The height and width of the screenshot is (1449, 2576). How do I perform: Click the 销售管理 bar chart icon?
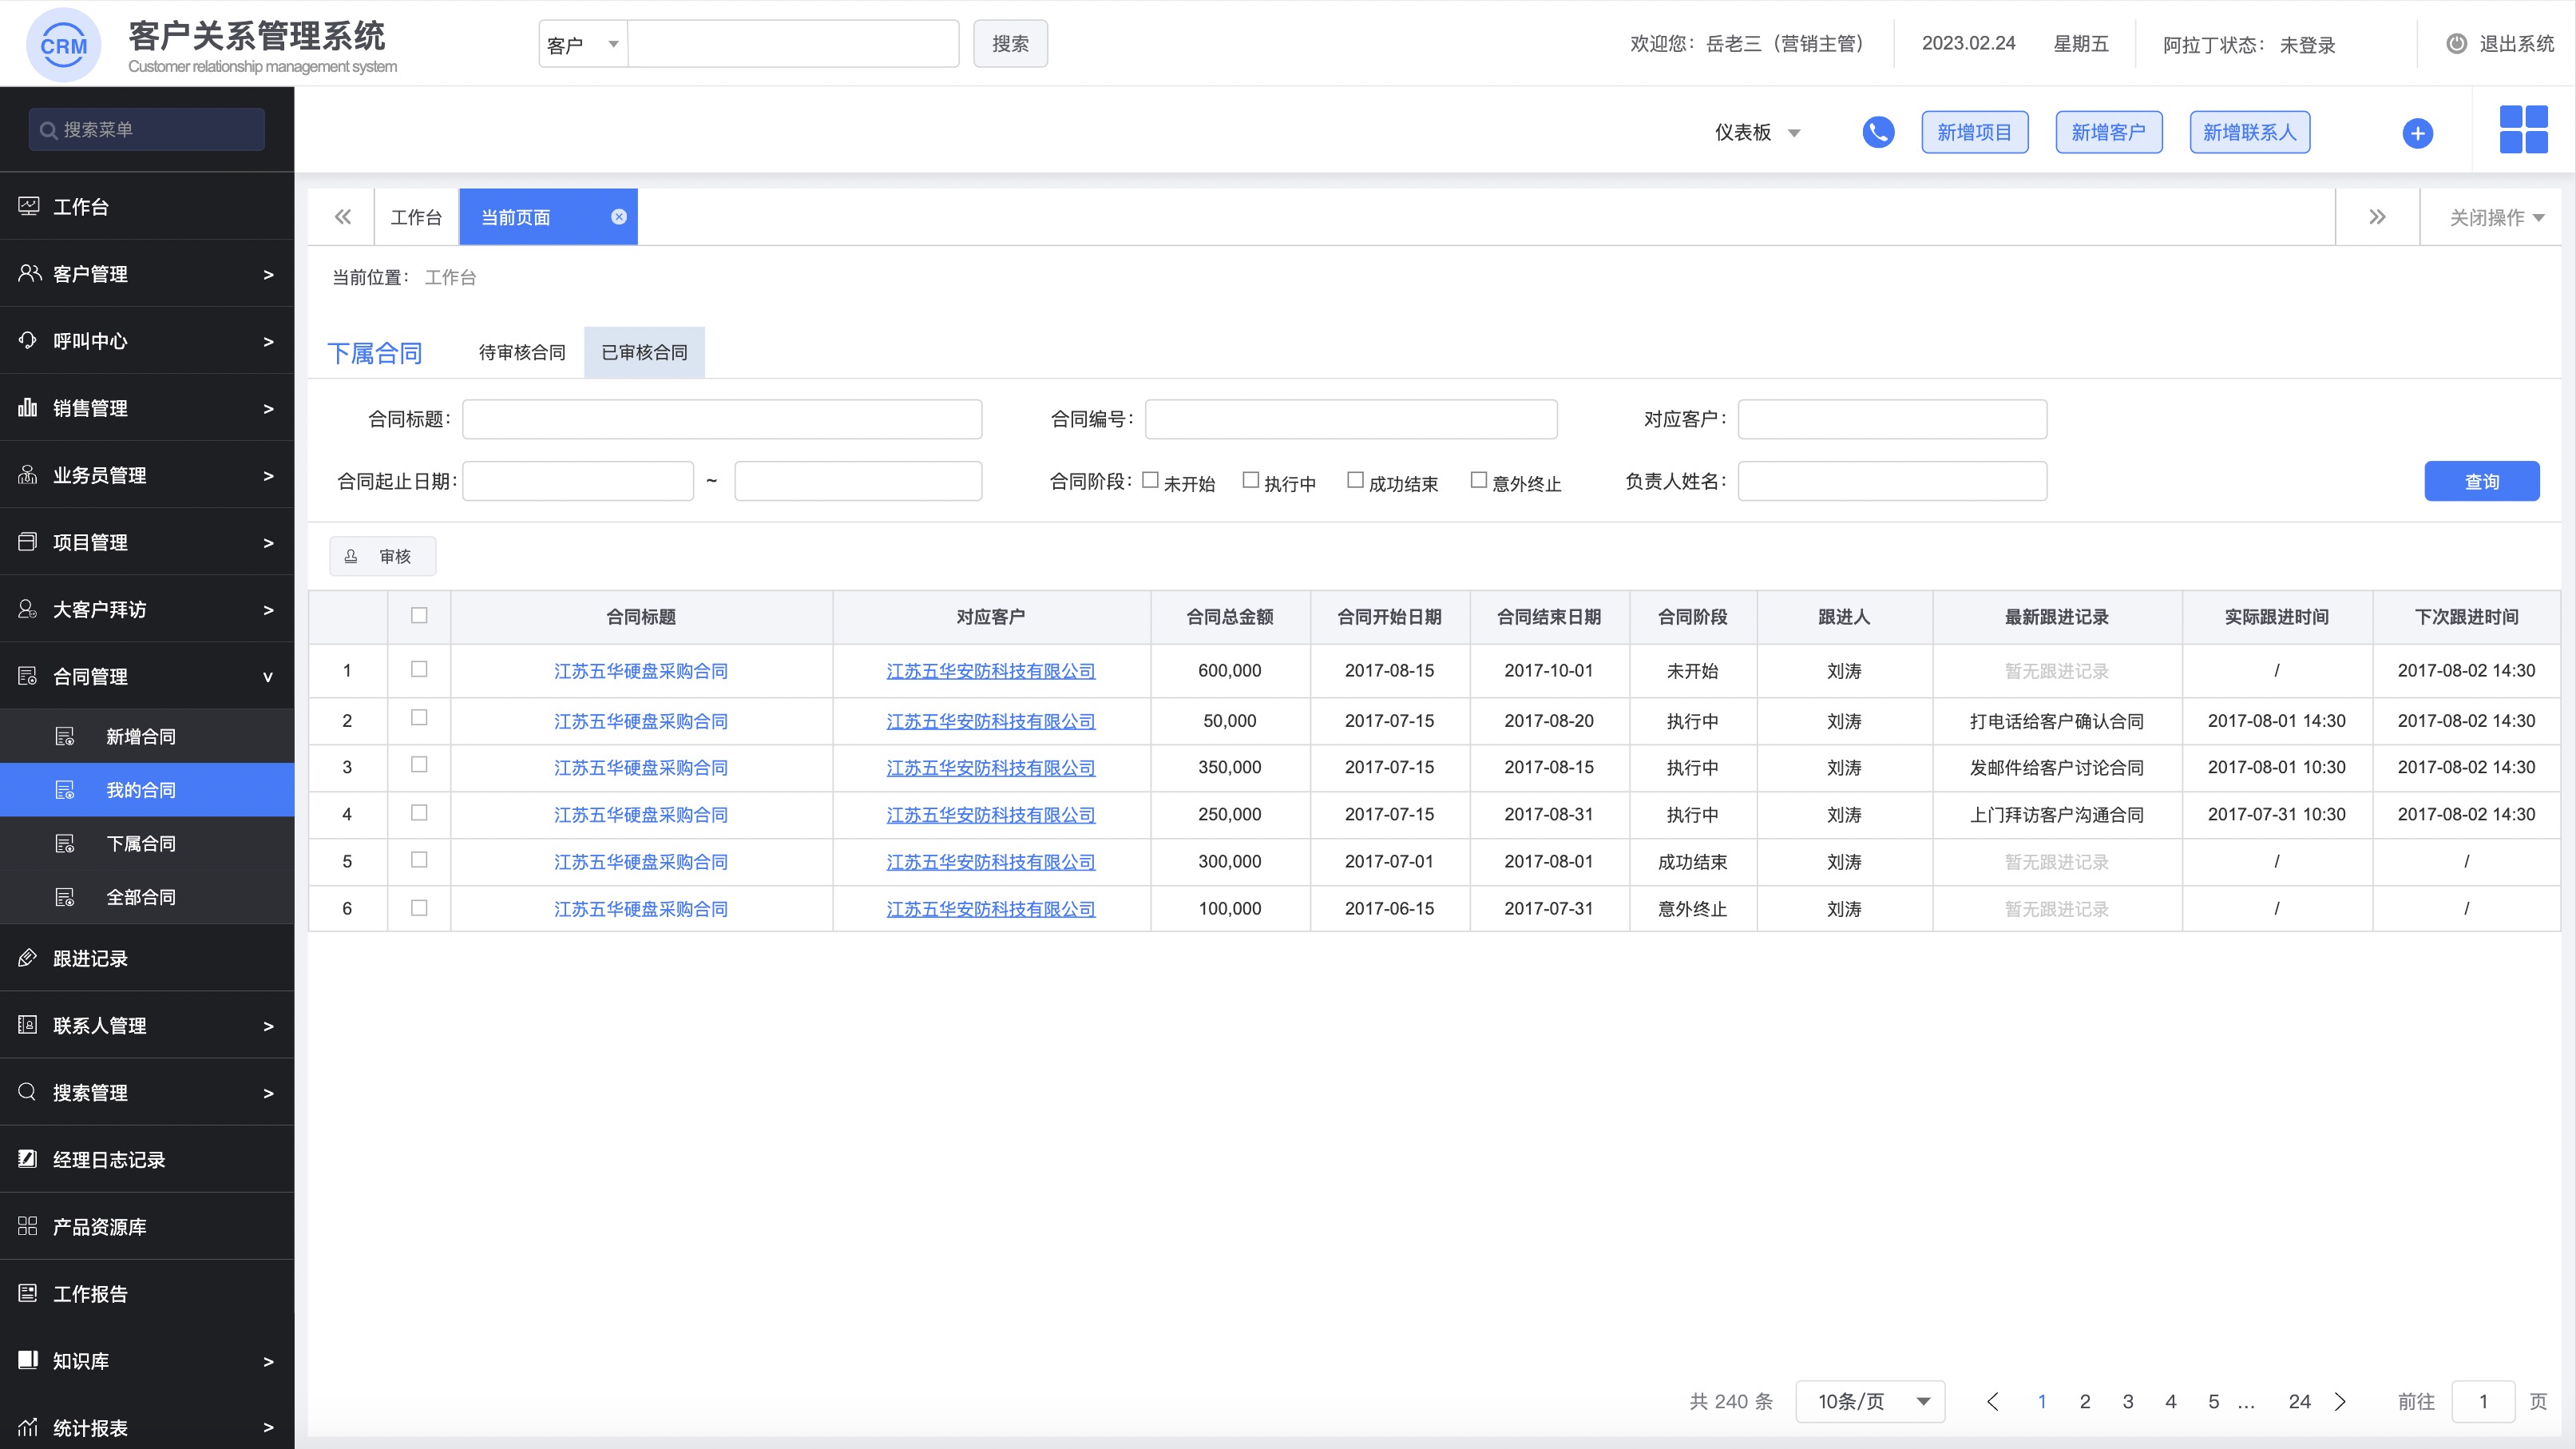click(x=28, y=407)
